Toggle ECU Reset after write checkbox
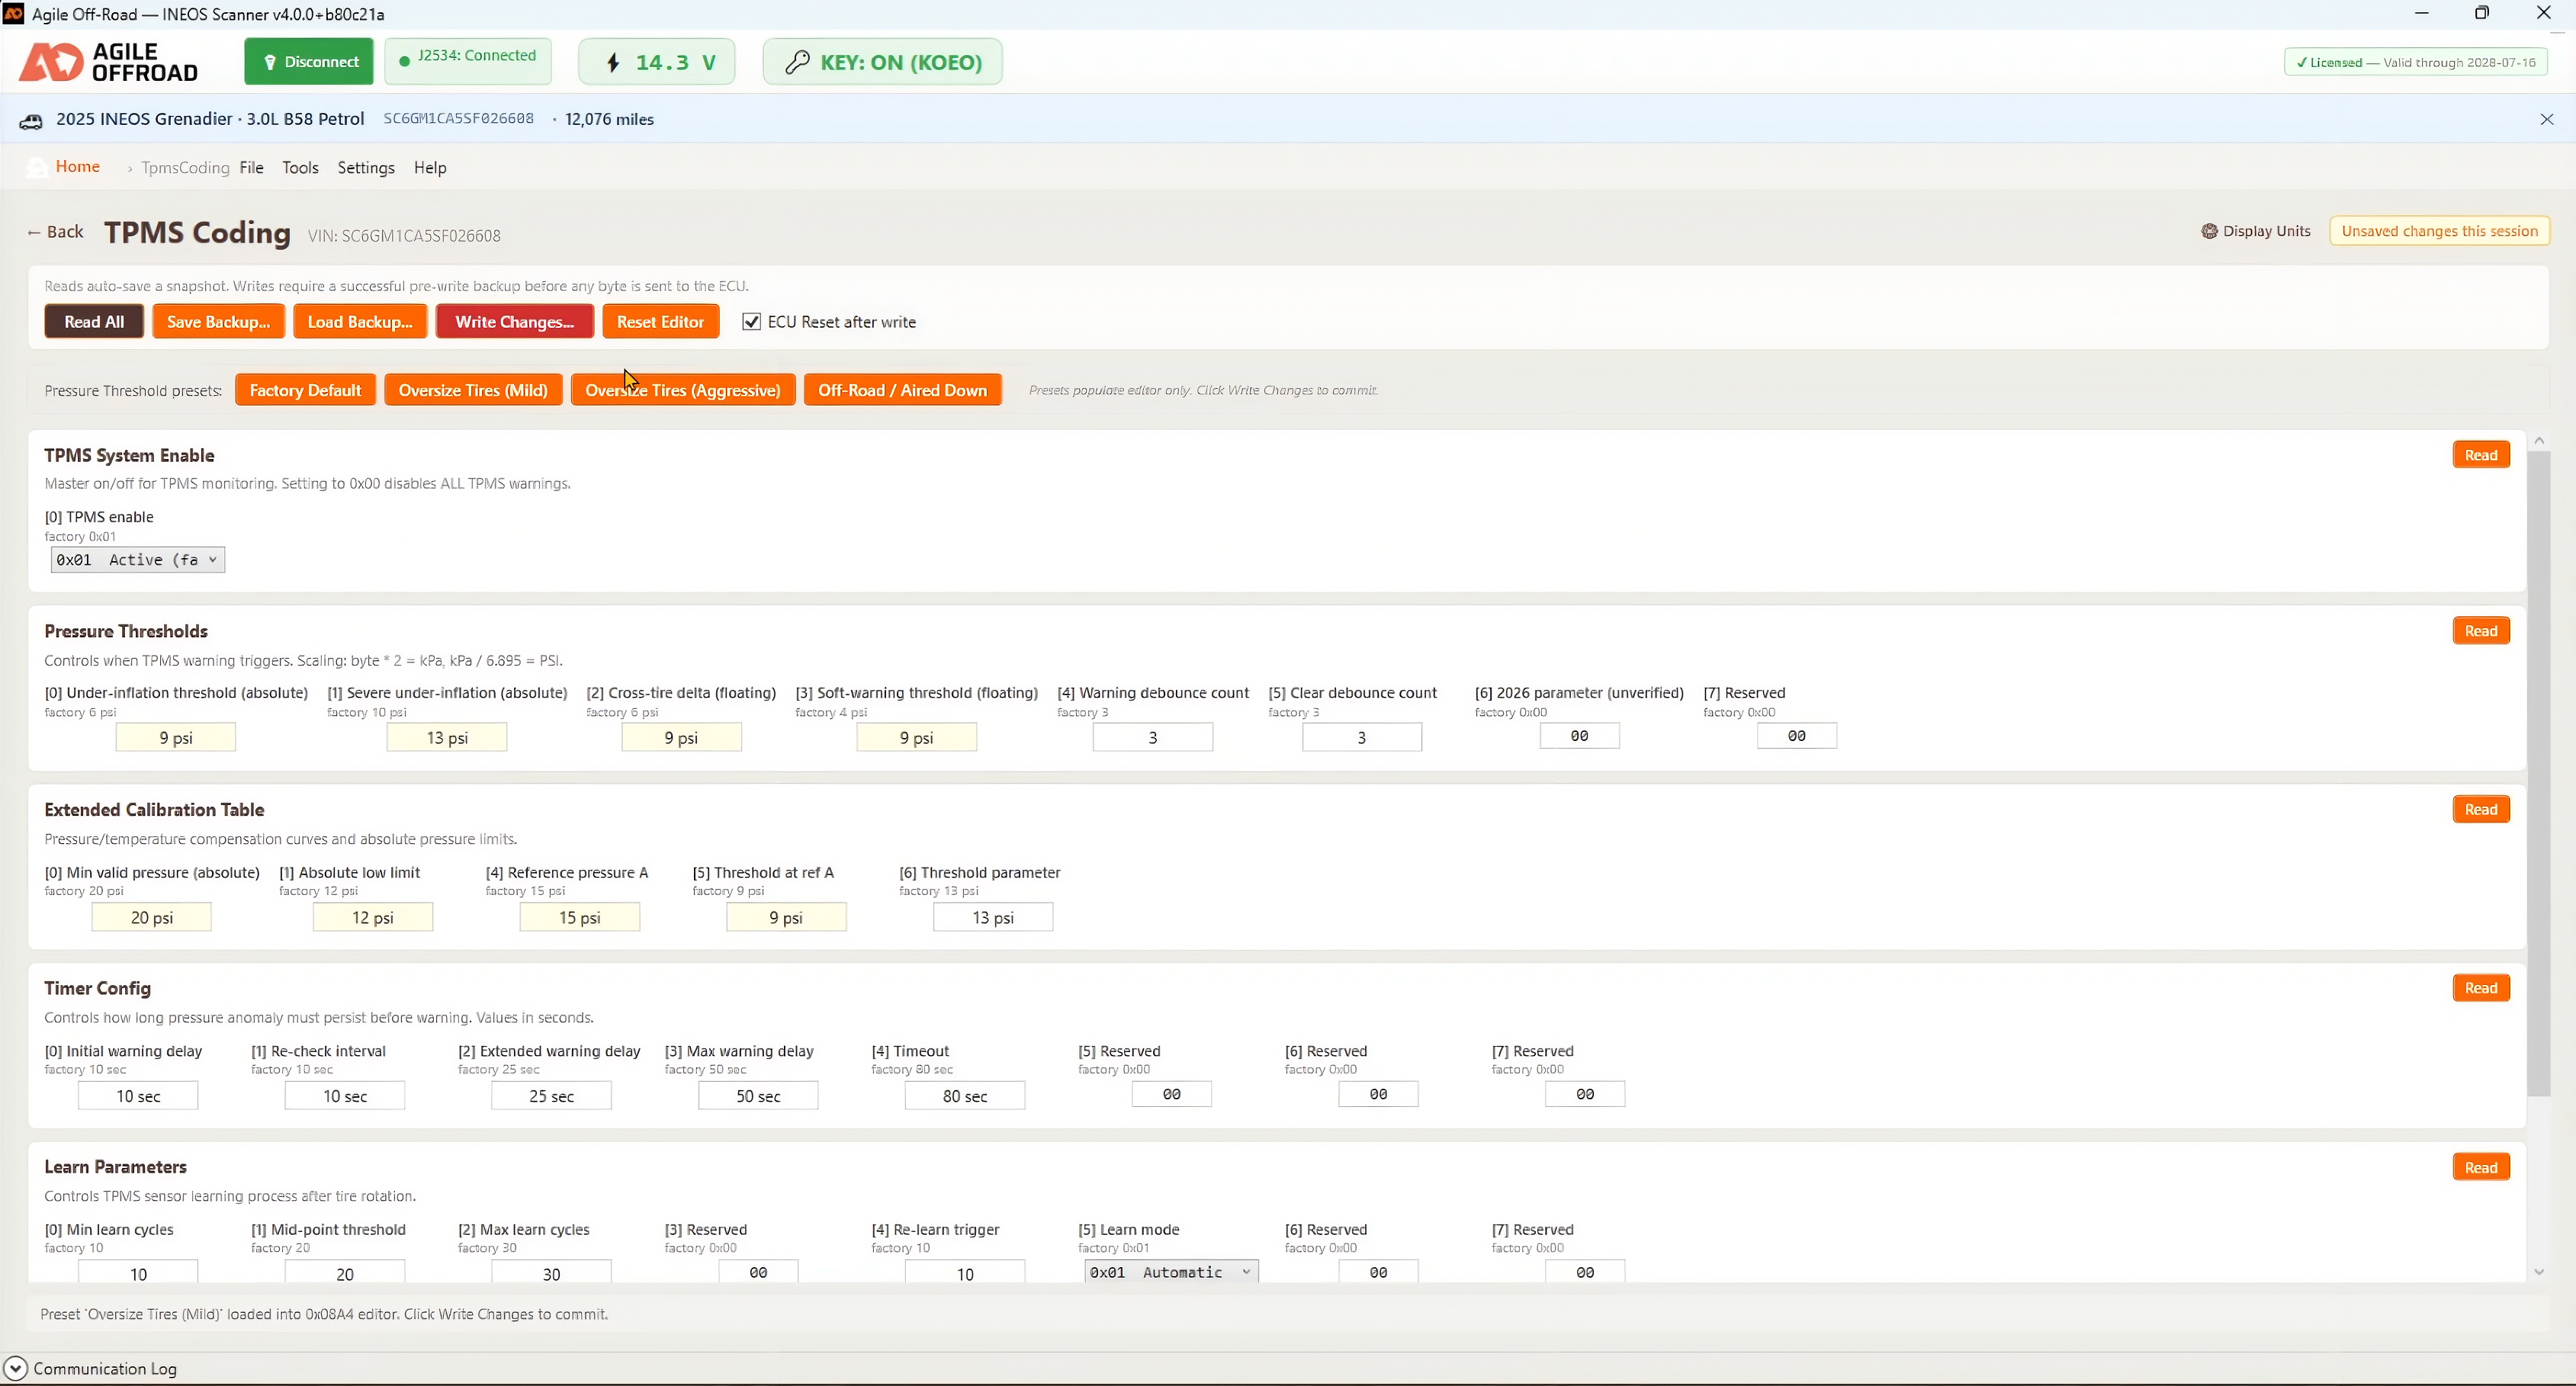This screenshot has width=2576, height=1386. click(751, 322)
